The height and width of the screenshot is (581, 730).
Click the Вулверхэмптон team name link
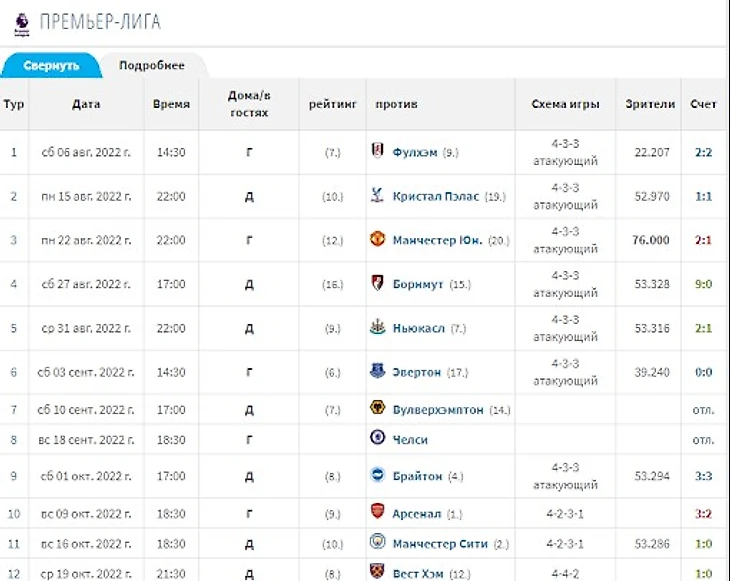[438, 410]
